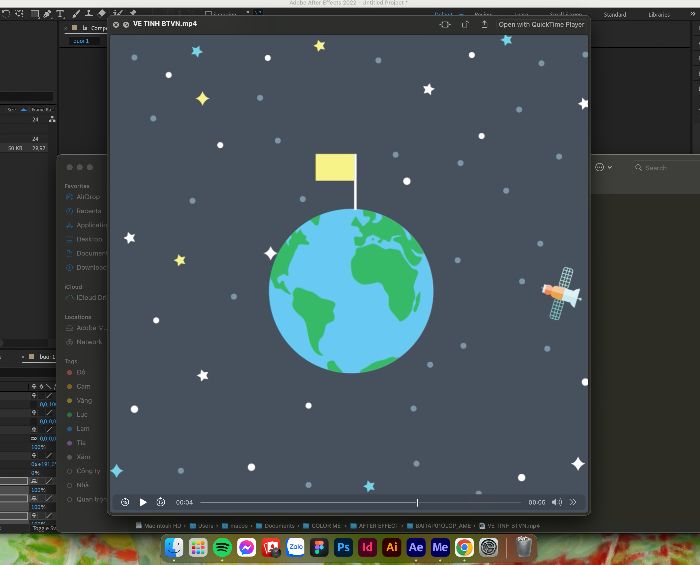
Task: Select the Đỏ red tag
Action: 76,372
